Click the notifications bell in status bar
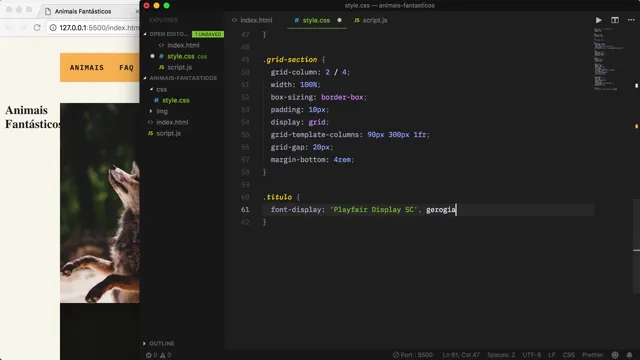Screen dimensions: 640x360 click(629, 355)
